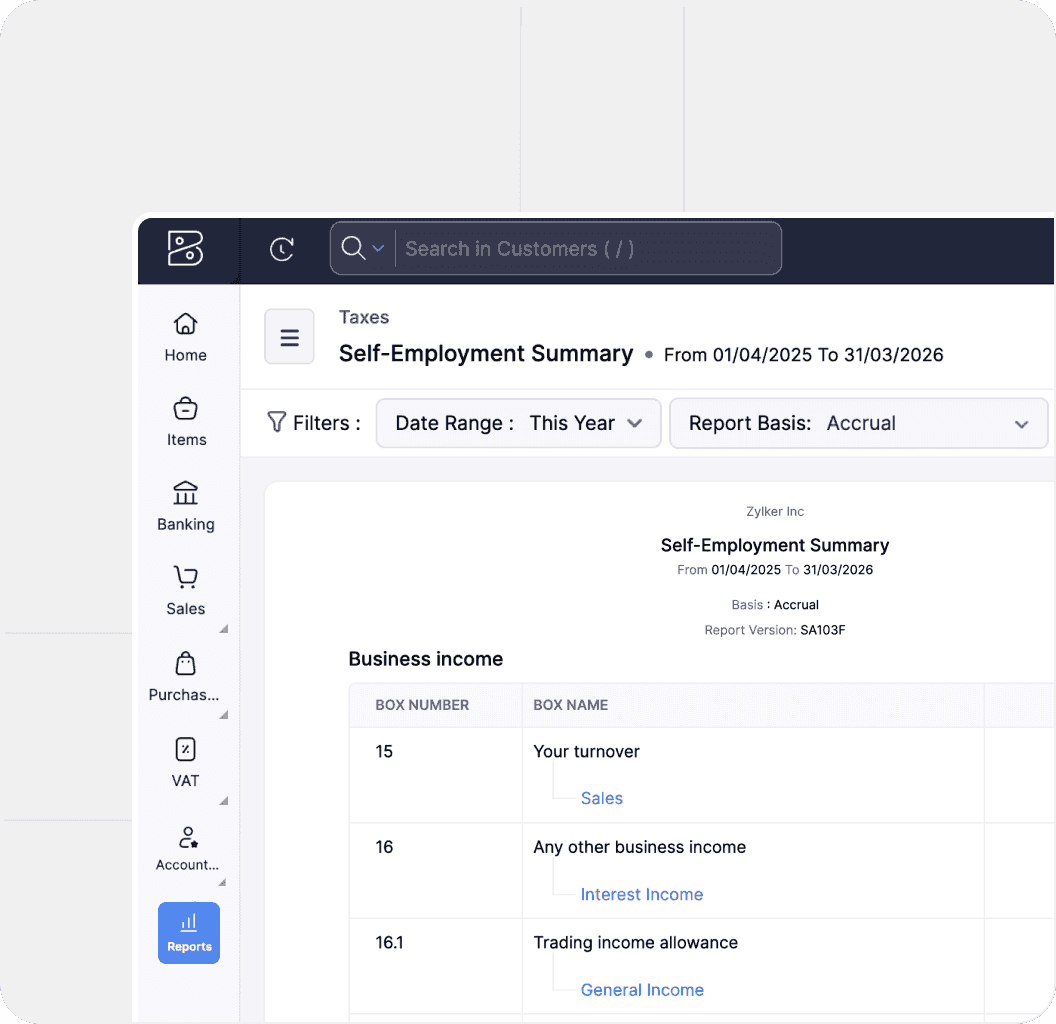
Task: Open recent activity history icon
Action: click(x=282, y=249)
